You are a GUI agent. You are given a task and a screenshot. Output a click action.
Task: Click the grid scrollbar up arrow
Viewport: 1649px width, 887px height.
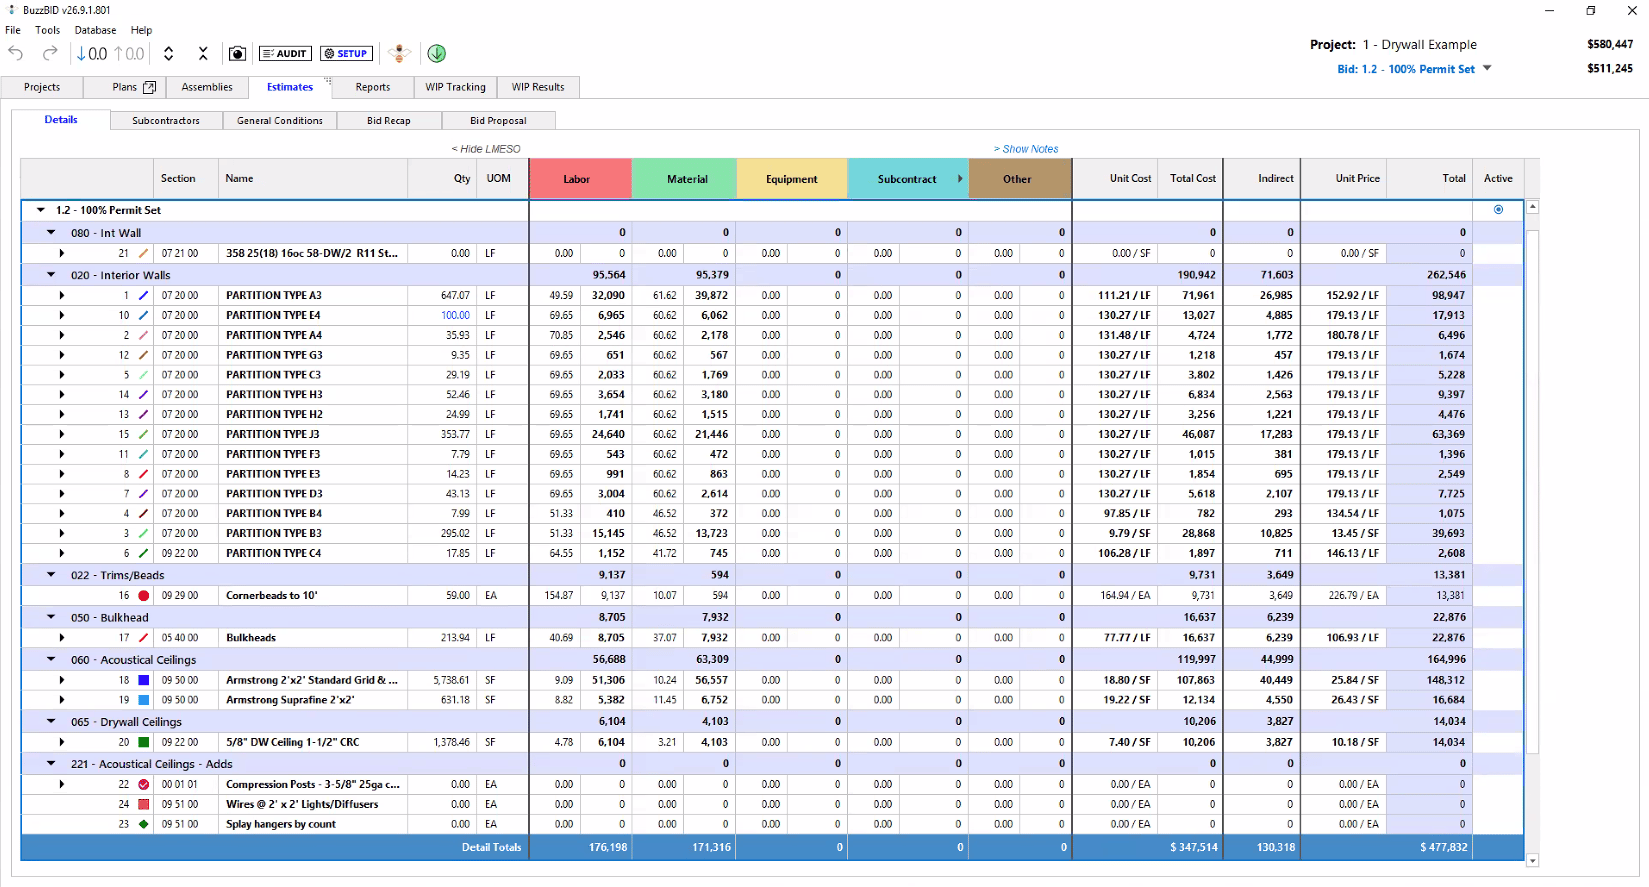point(1532,207)
